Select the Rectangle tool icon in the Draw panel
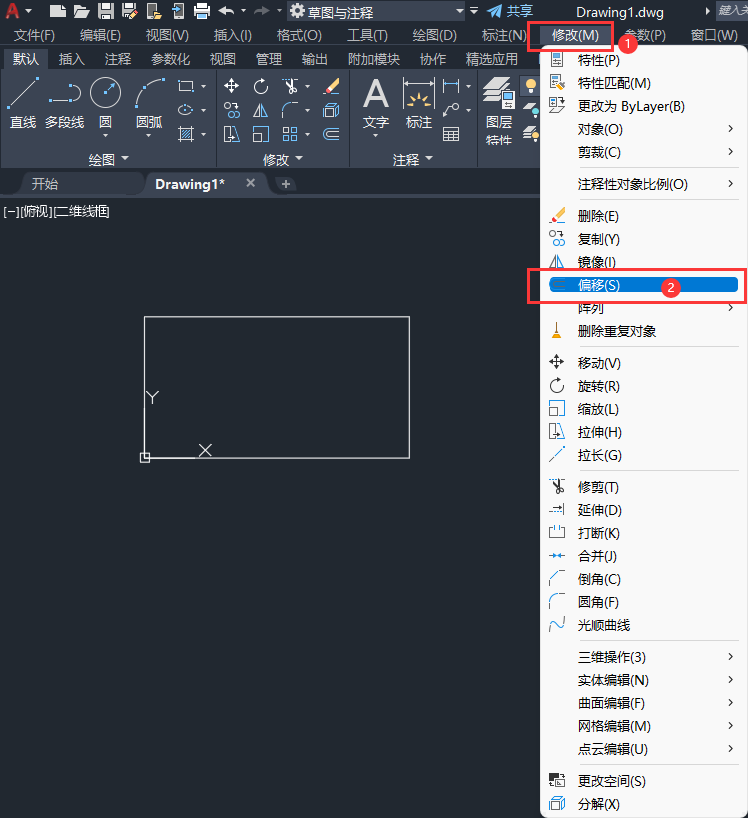Screen dimensions: 748x818 (x=186, y=86)
